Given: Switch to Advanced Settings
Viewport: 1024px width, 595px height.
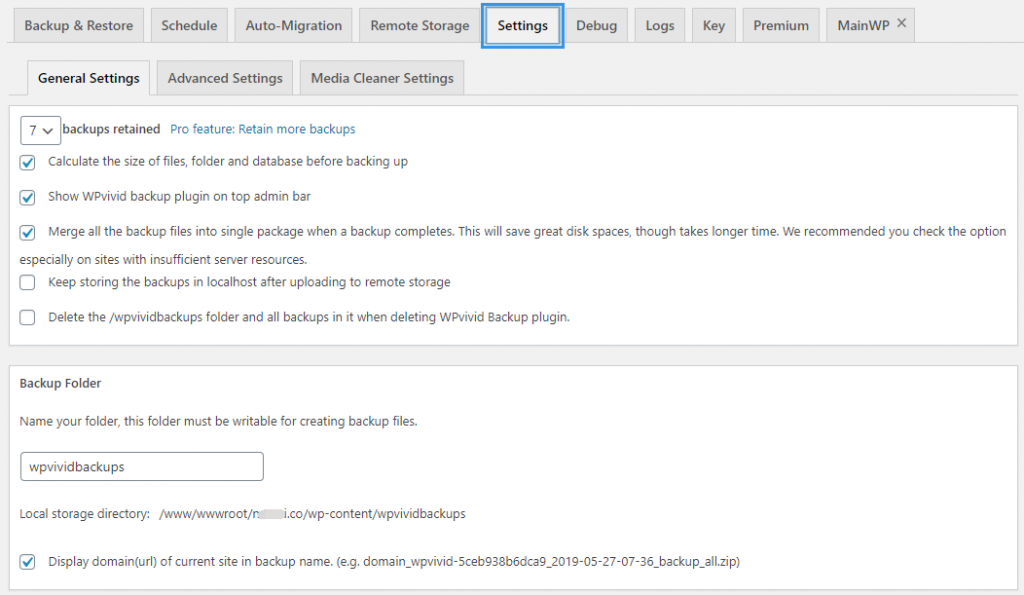Looking at the screenshot, I should pyautogui.click(x=224, y=76).
